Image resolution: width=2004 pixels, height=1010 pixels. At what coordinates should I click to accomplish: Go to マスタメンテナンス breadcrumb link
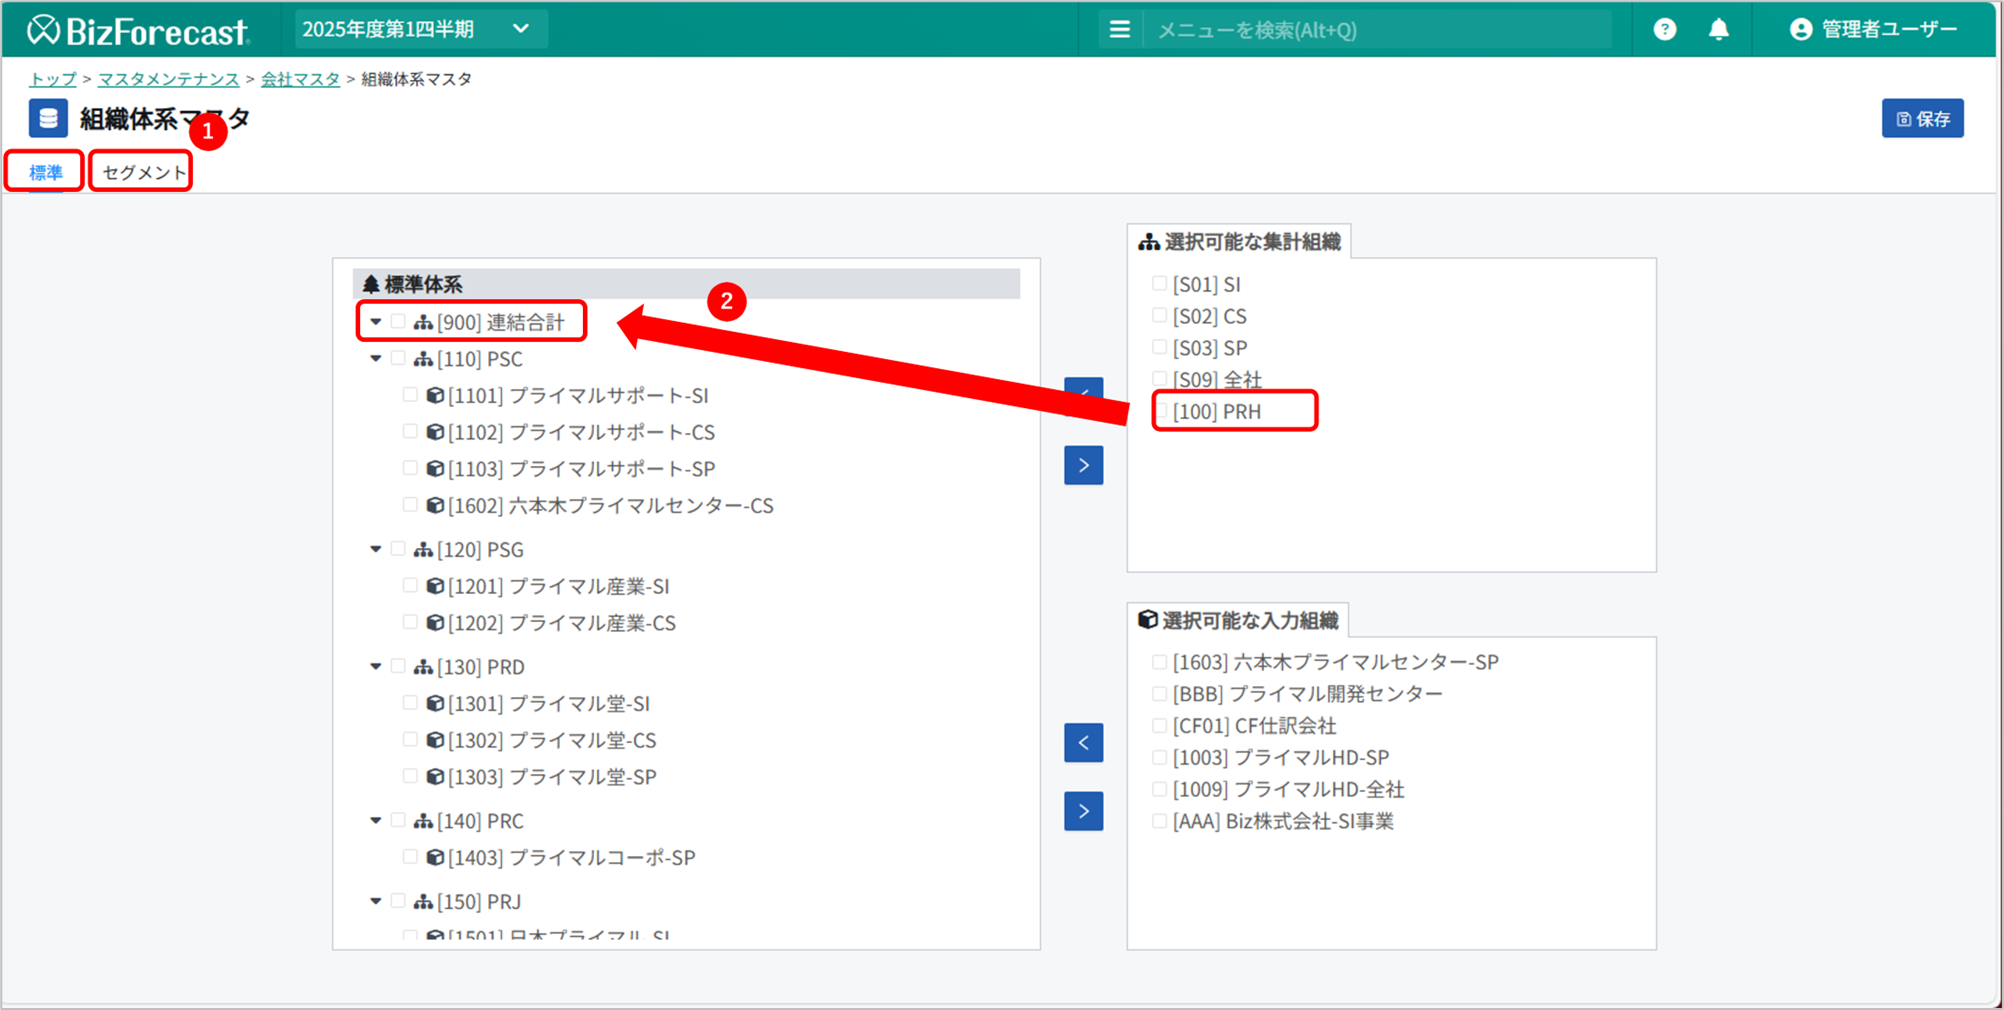168,79
